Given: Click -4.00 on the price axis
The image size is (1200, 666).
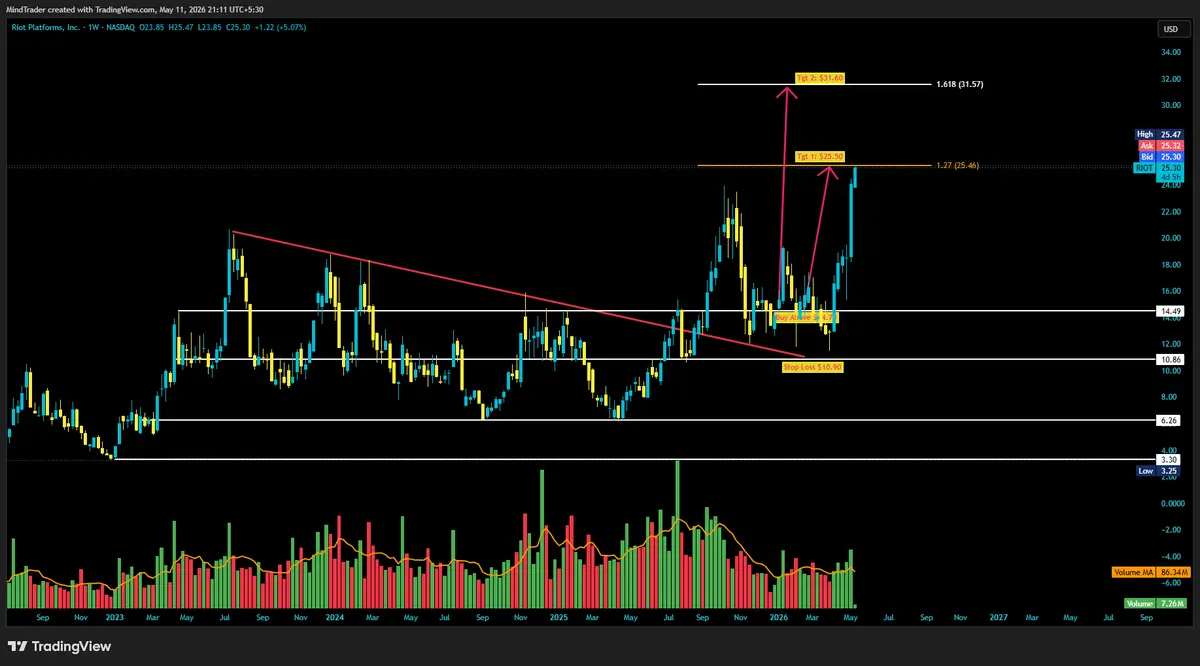Looking at the screenshot, I should [1171, 556].
